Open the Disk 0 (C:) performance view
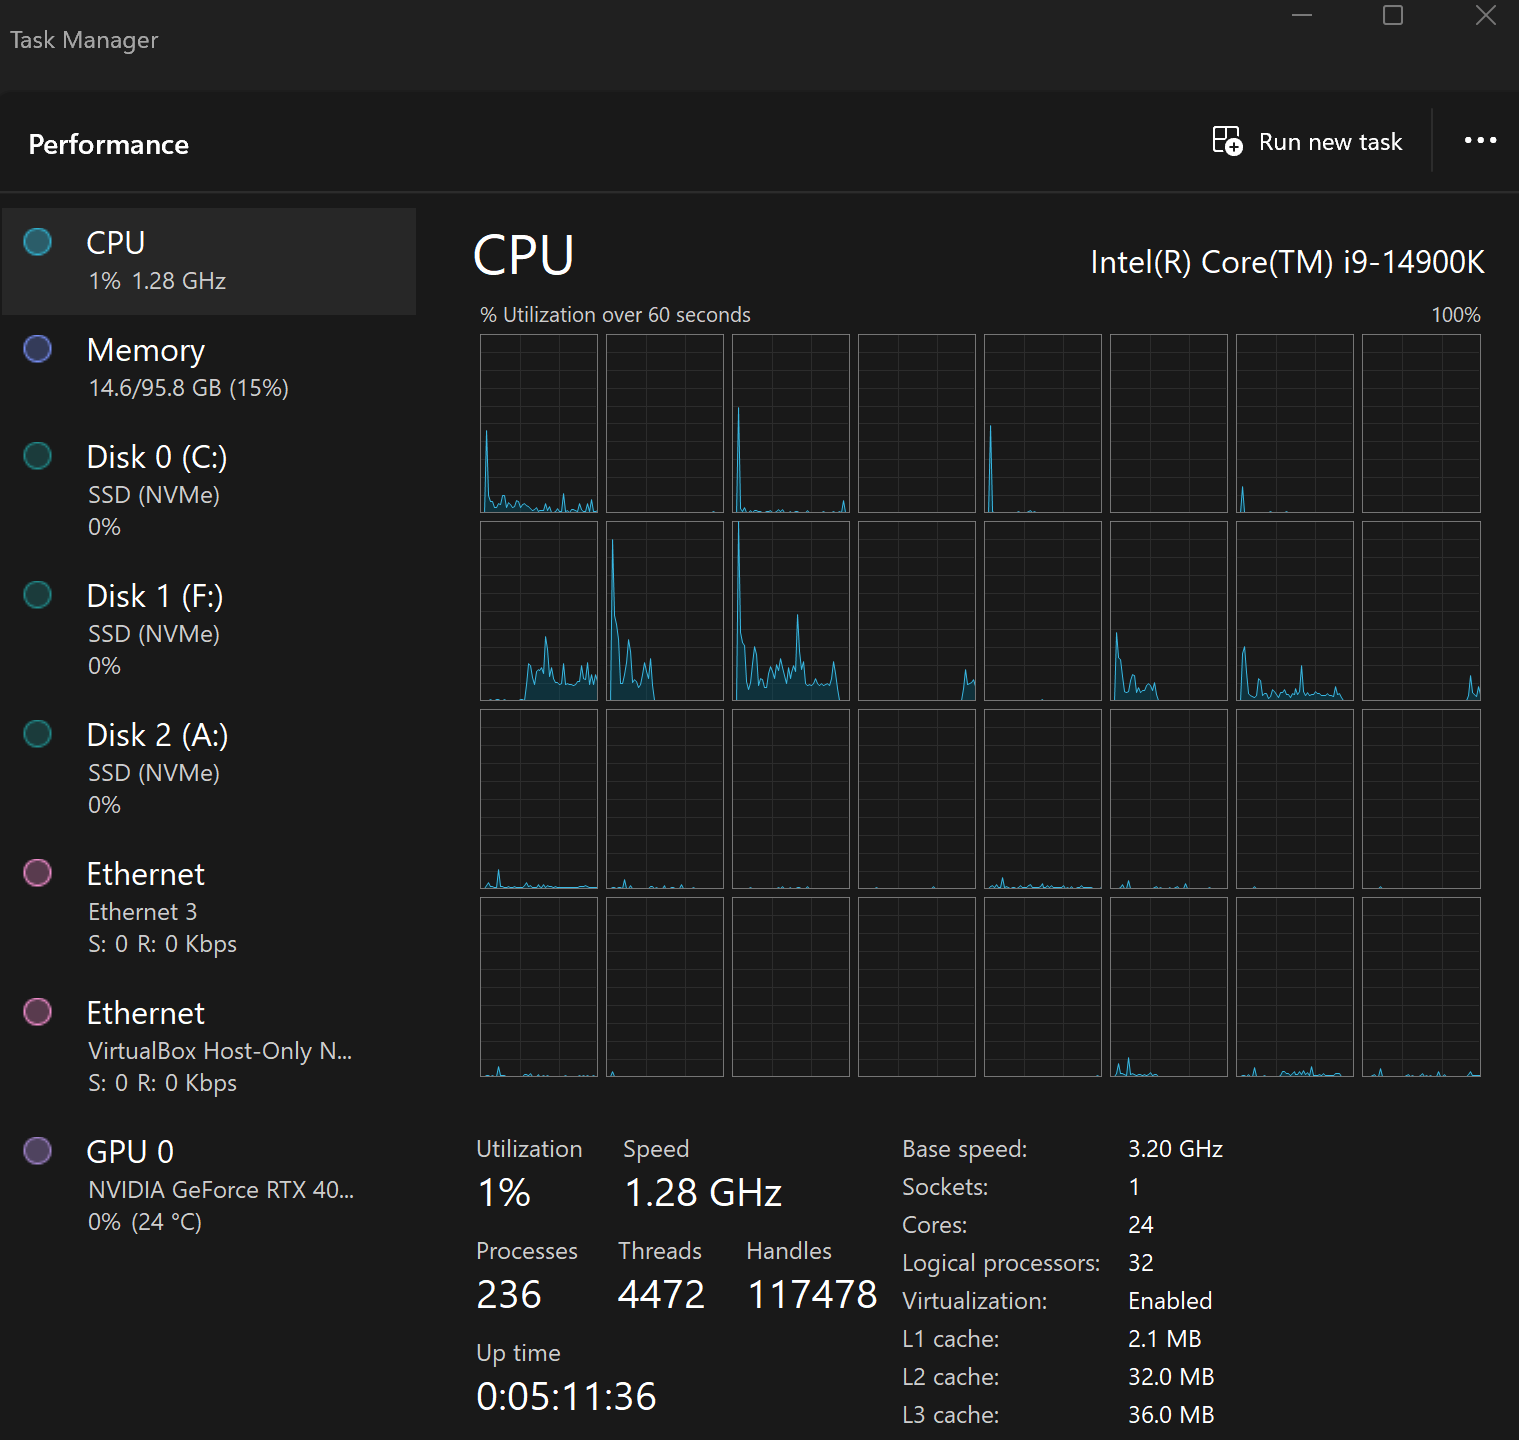This screenshot has width=1519, height=1440. click(209, 491)
